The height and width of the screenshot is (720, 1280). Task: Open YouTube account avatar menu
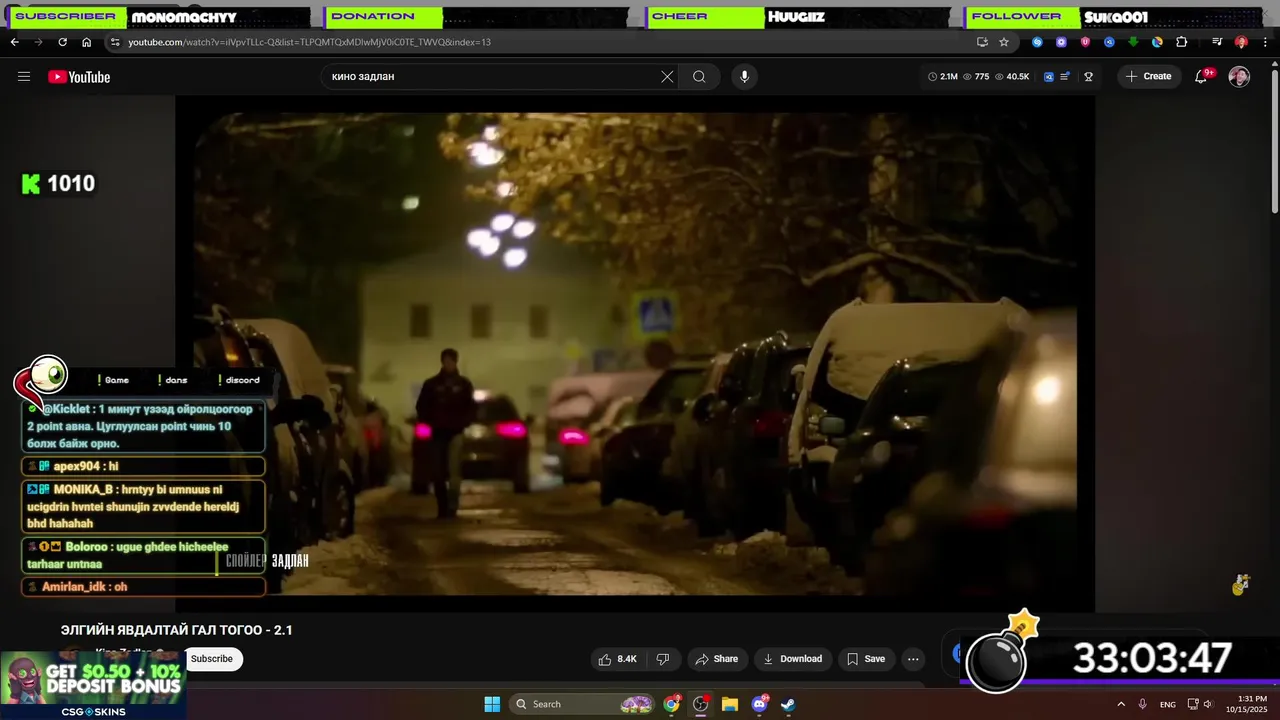(x=1239, y=76)
